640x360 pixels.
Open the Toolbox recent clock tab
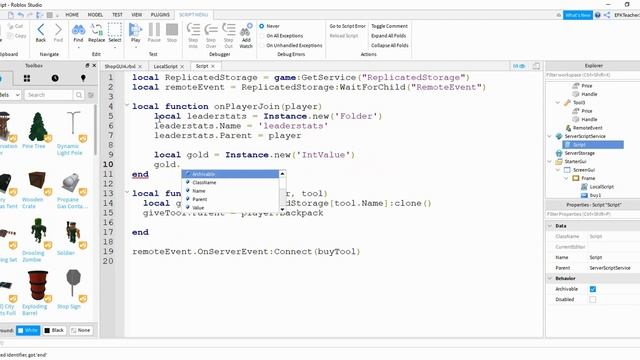pos(55,78)
